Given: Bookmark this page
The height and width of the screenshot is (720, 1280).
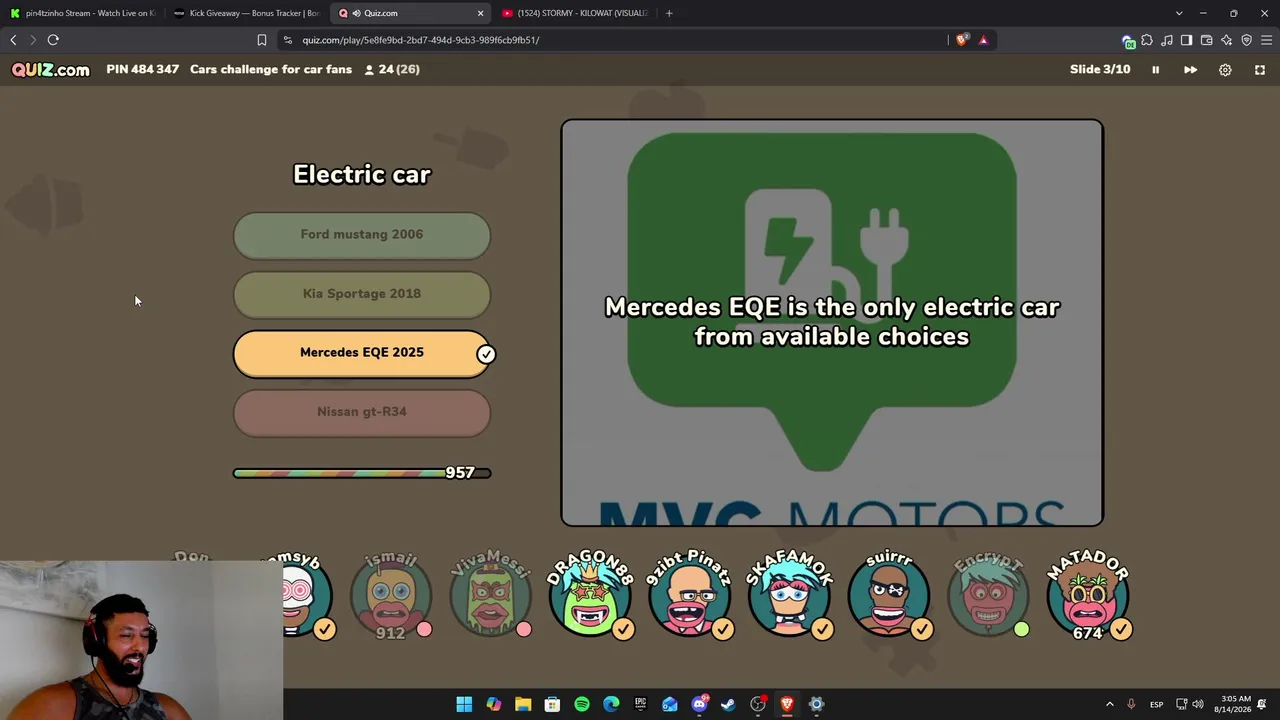Looking at the screenshot, I should (262, 40).
